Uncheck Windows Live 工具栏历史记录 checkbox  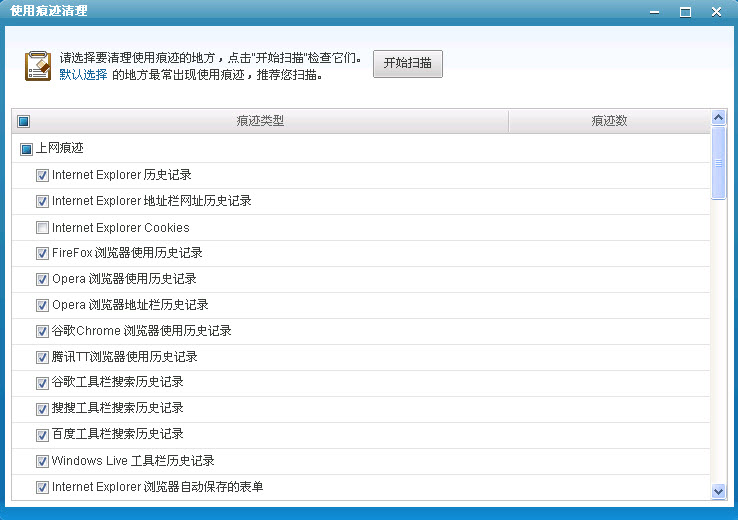(42, 461)
